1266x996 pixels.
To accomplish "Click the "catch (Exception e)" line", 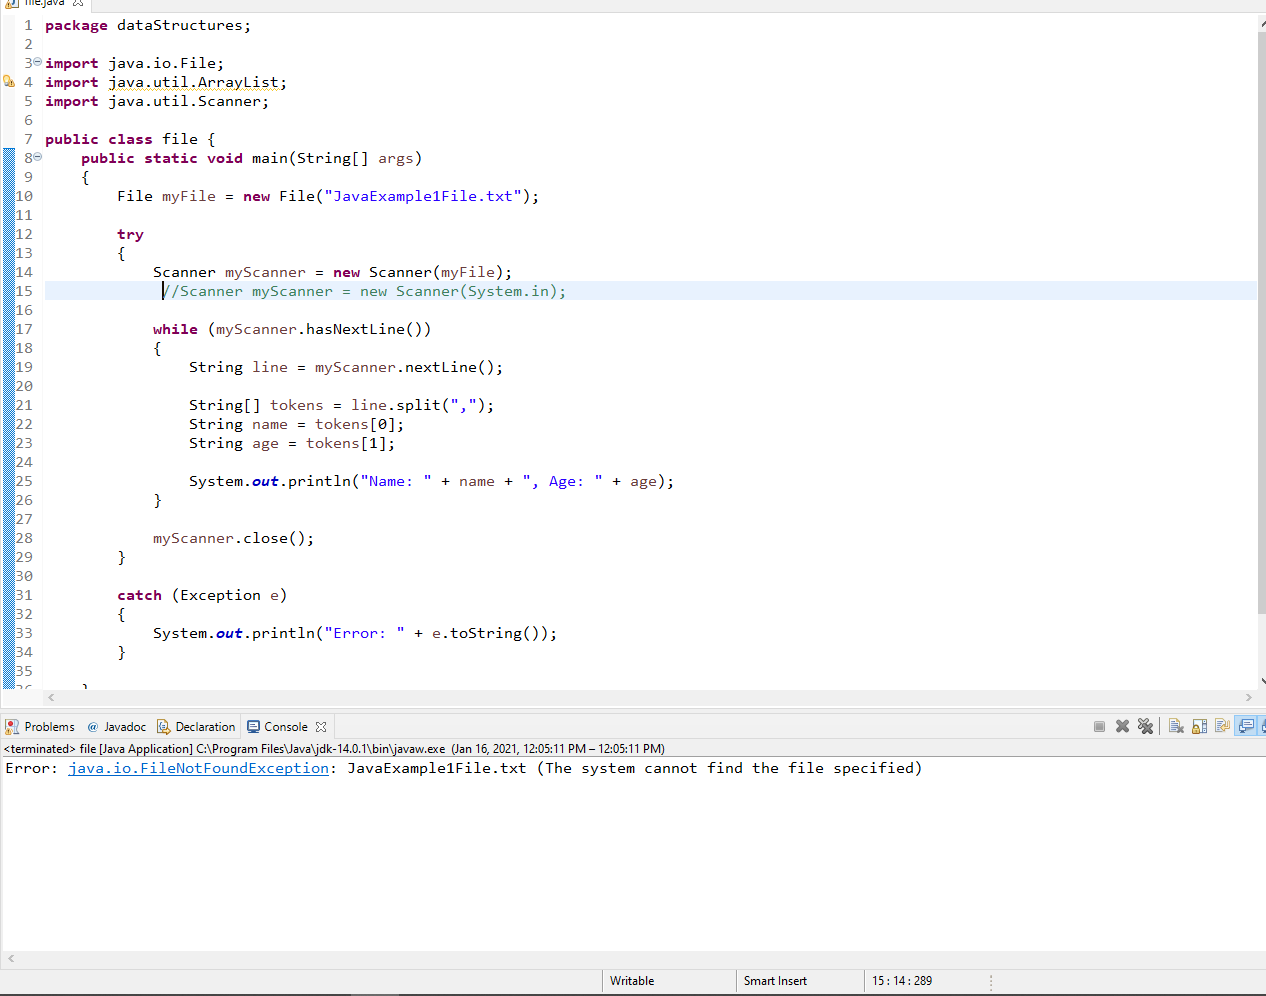I will click(x=202, y=595).
